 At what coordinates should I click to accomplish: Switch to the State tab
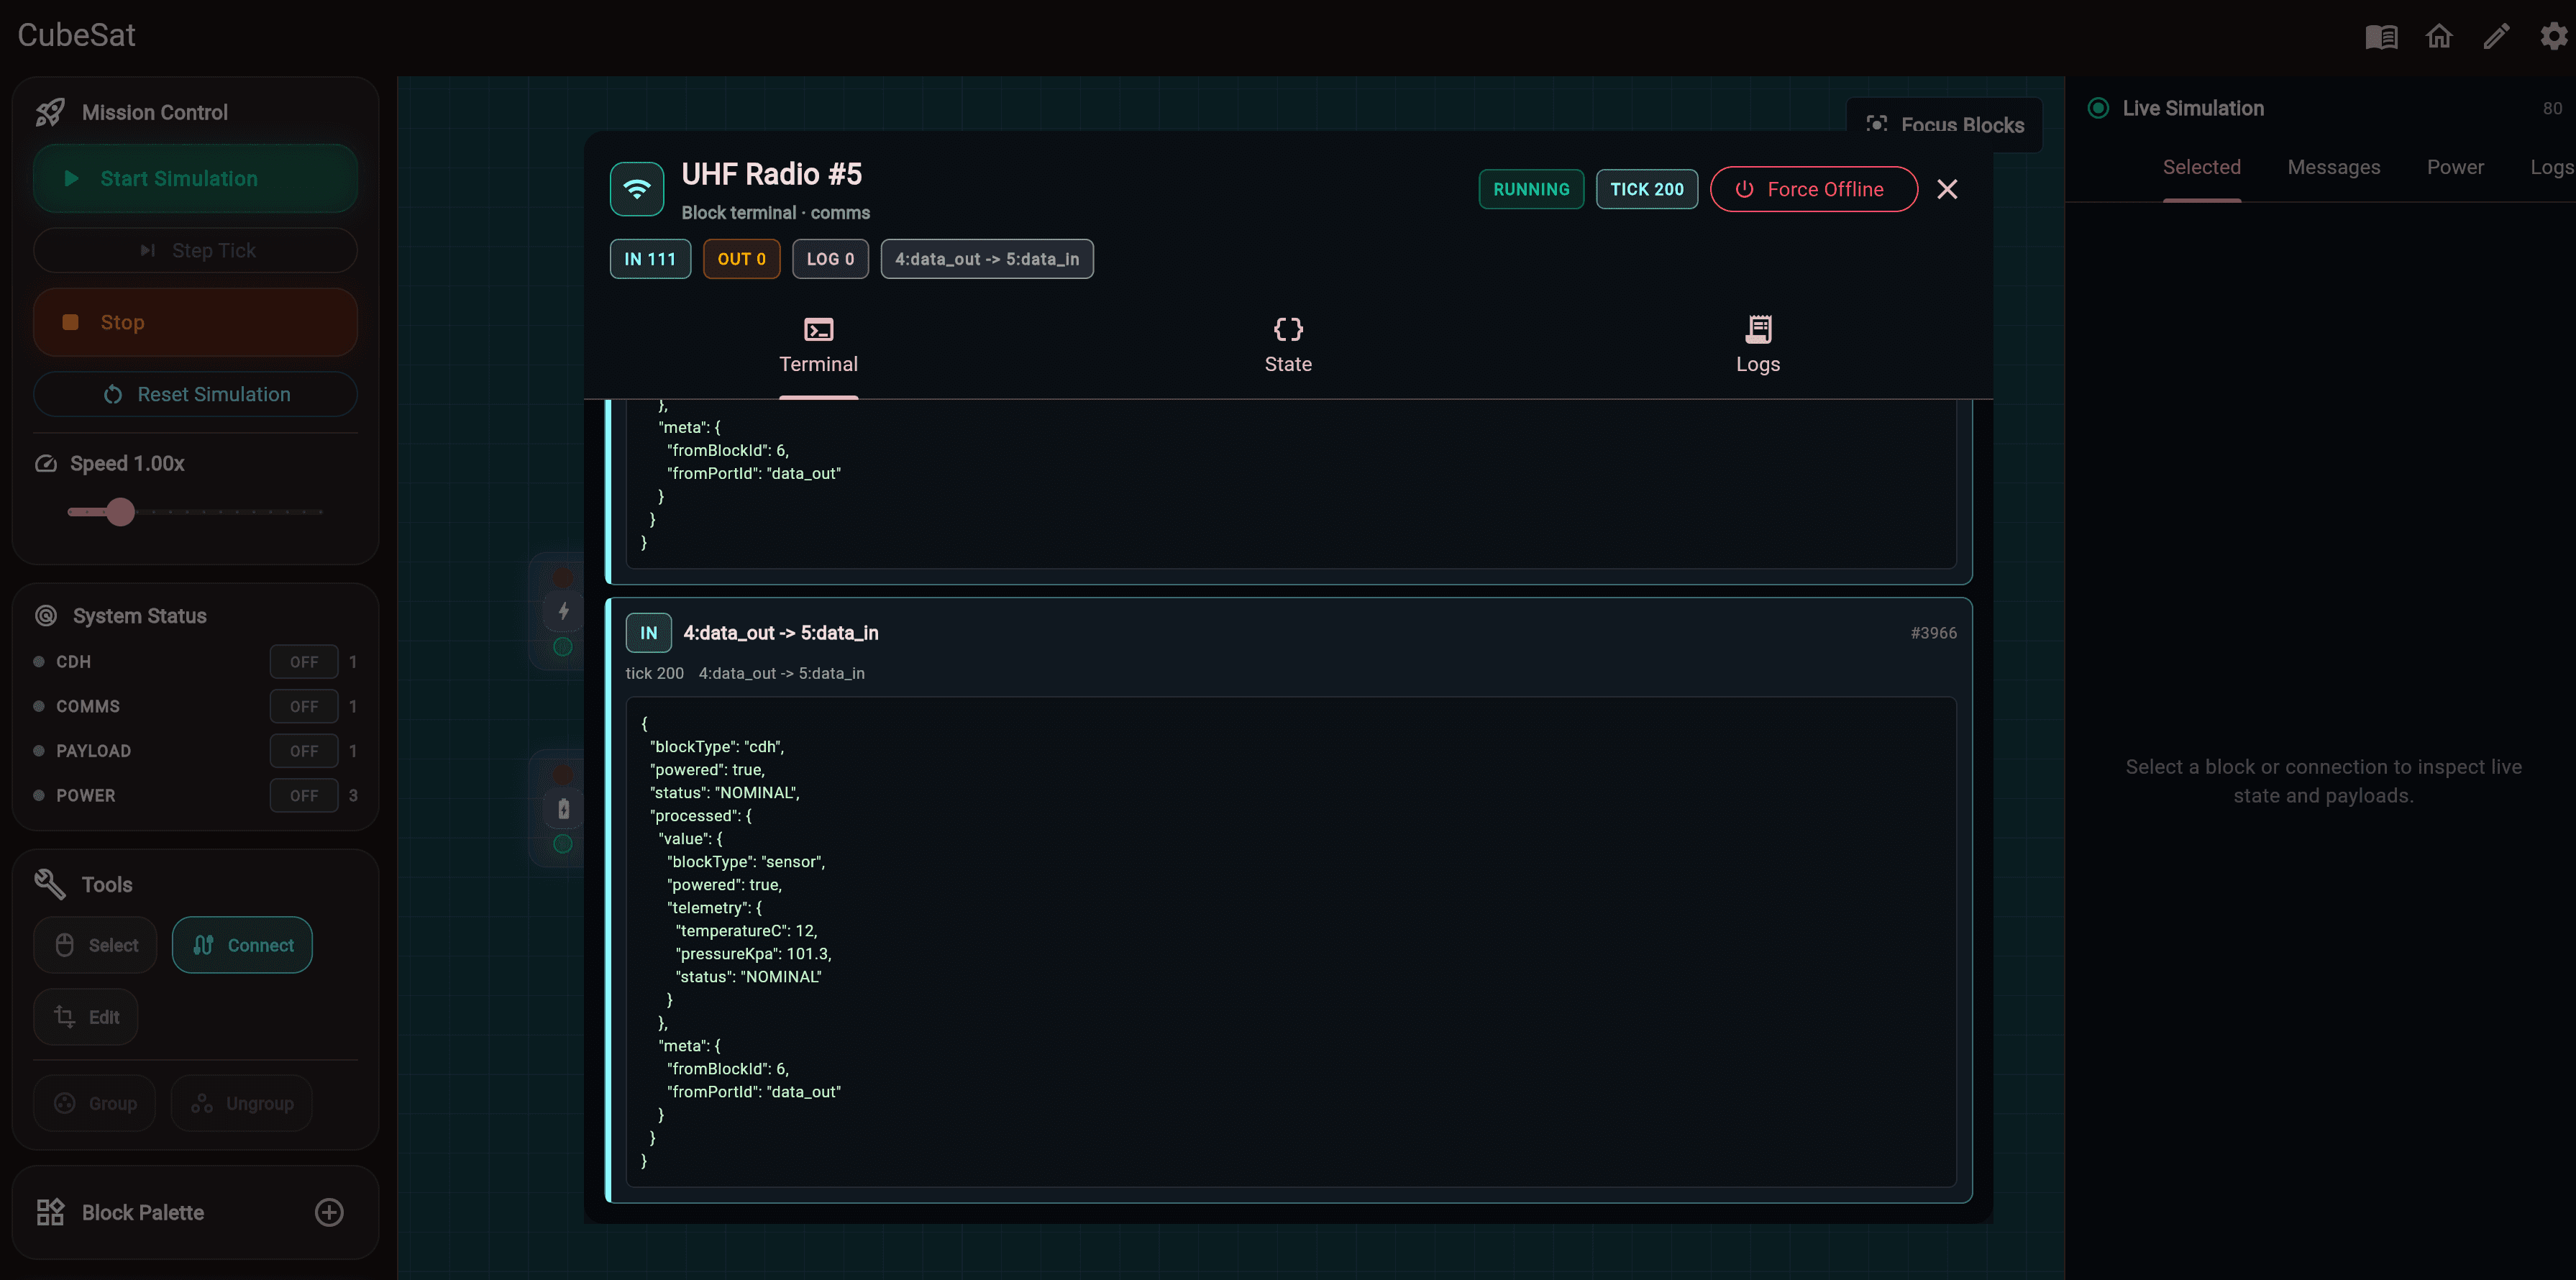(x=1288, y=346)
